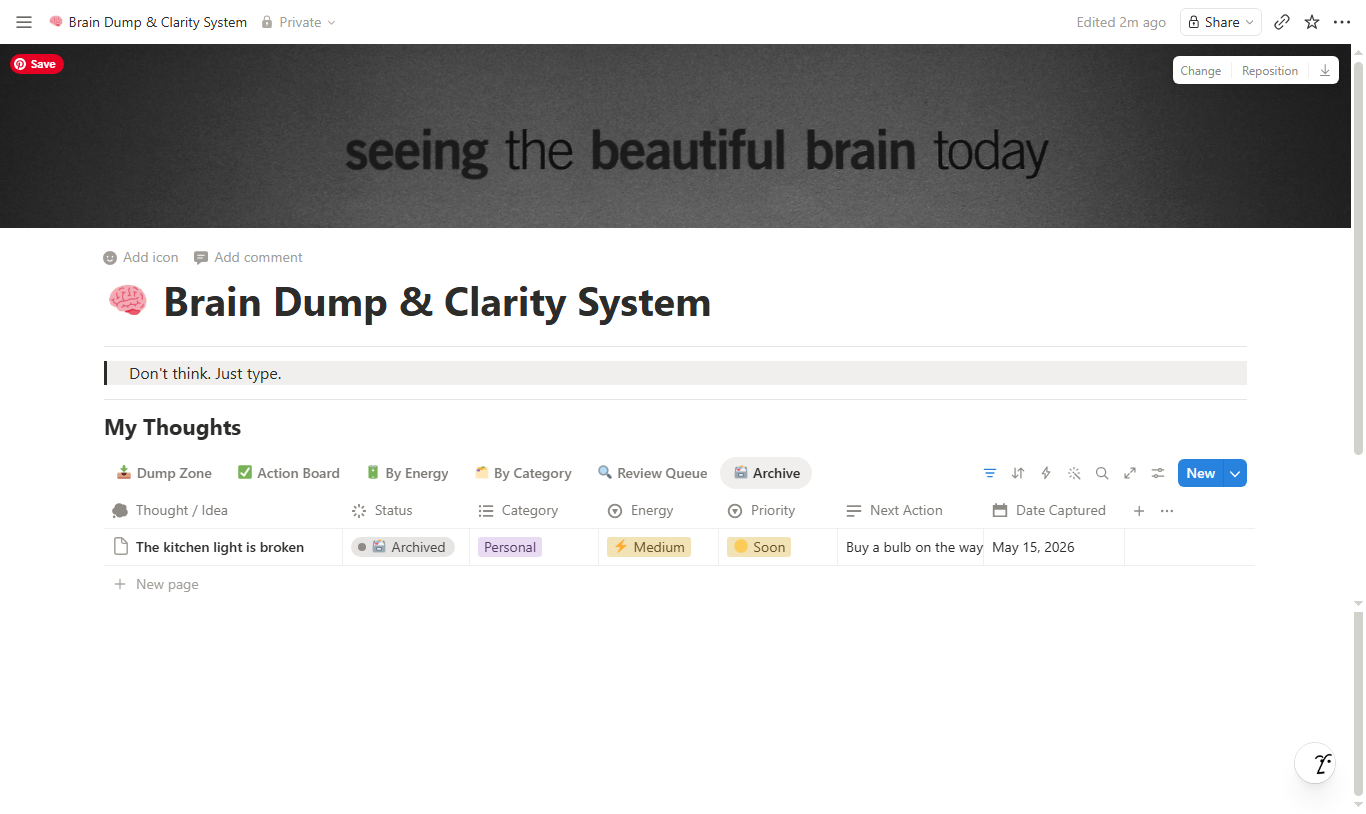This screenshot has height=814, width=1366.
Task: Favorite the page with star icon
Action: coord(1312,22)
